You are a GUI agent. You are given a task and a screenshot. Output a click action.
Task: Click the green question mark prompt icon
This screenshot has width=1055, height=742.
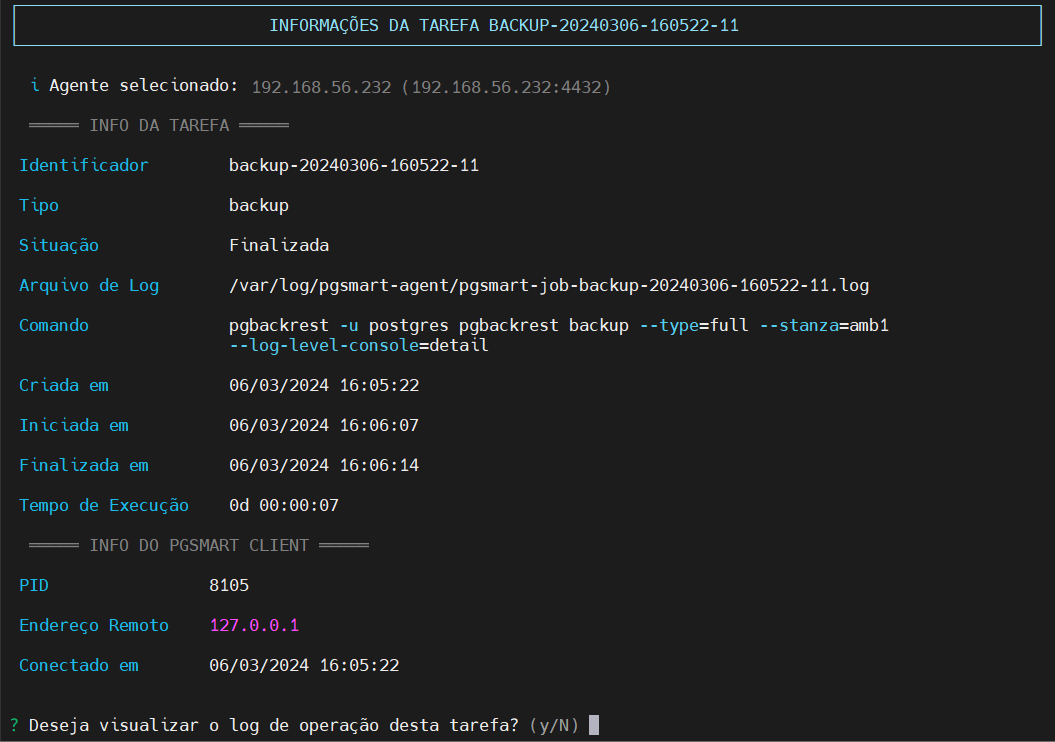(x=14, y=726)
